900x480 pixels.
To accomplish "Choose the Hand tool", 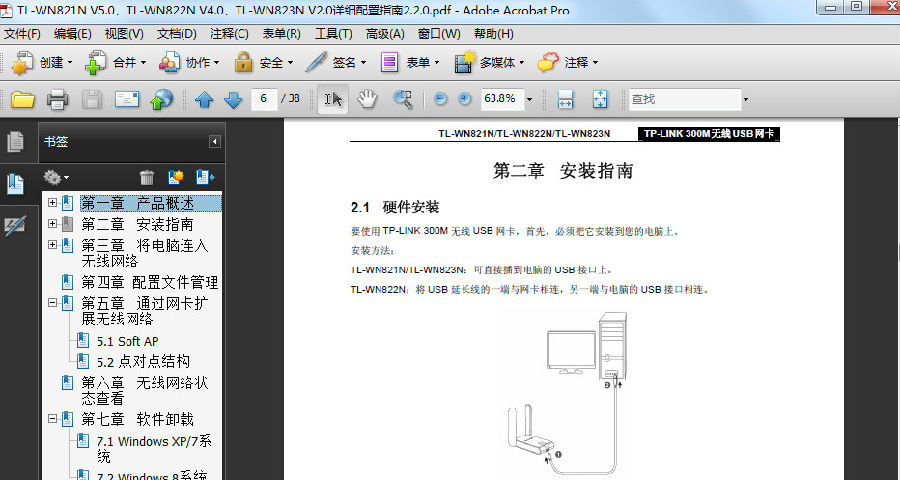I will point(367,99).
